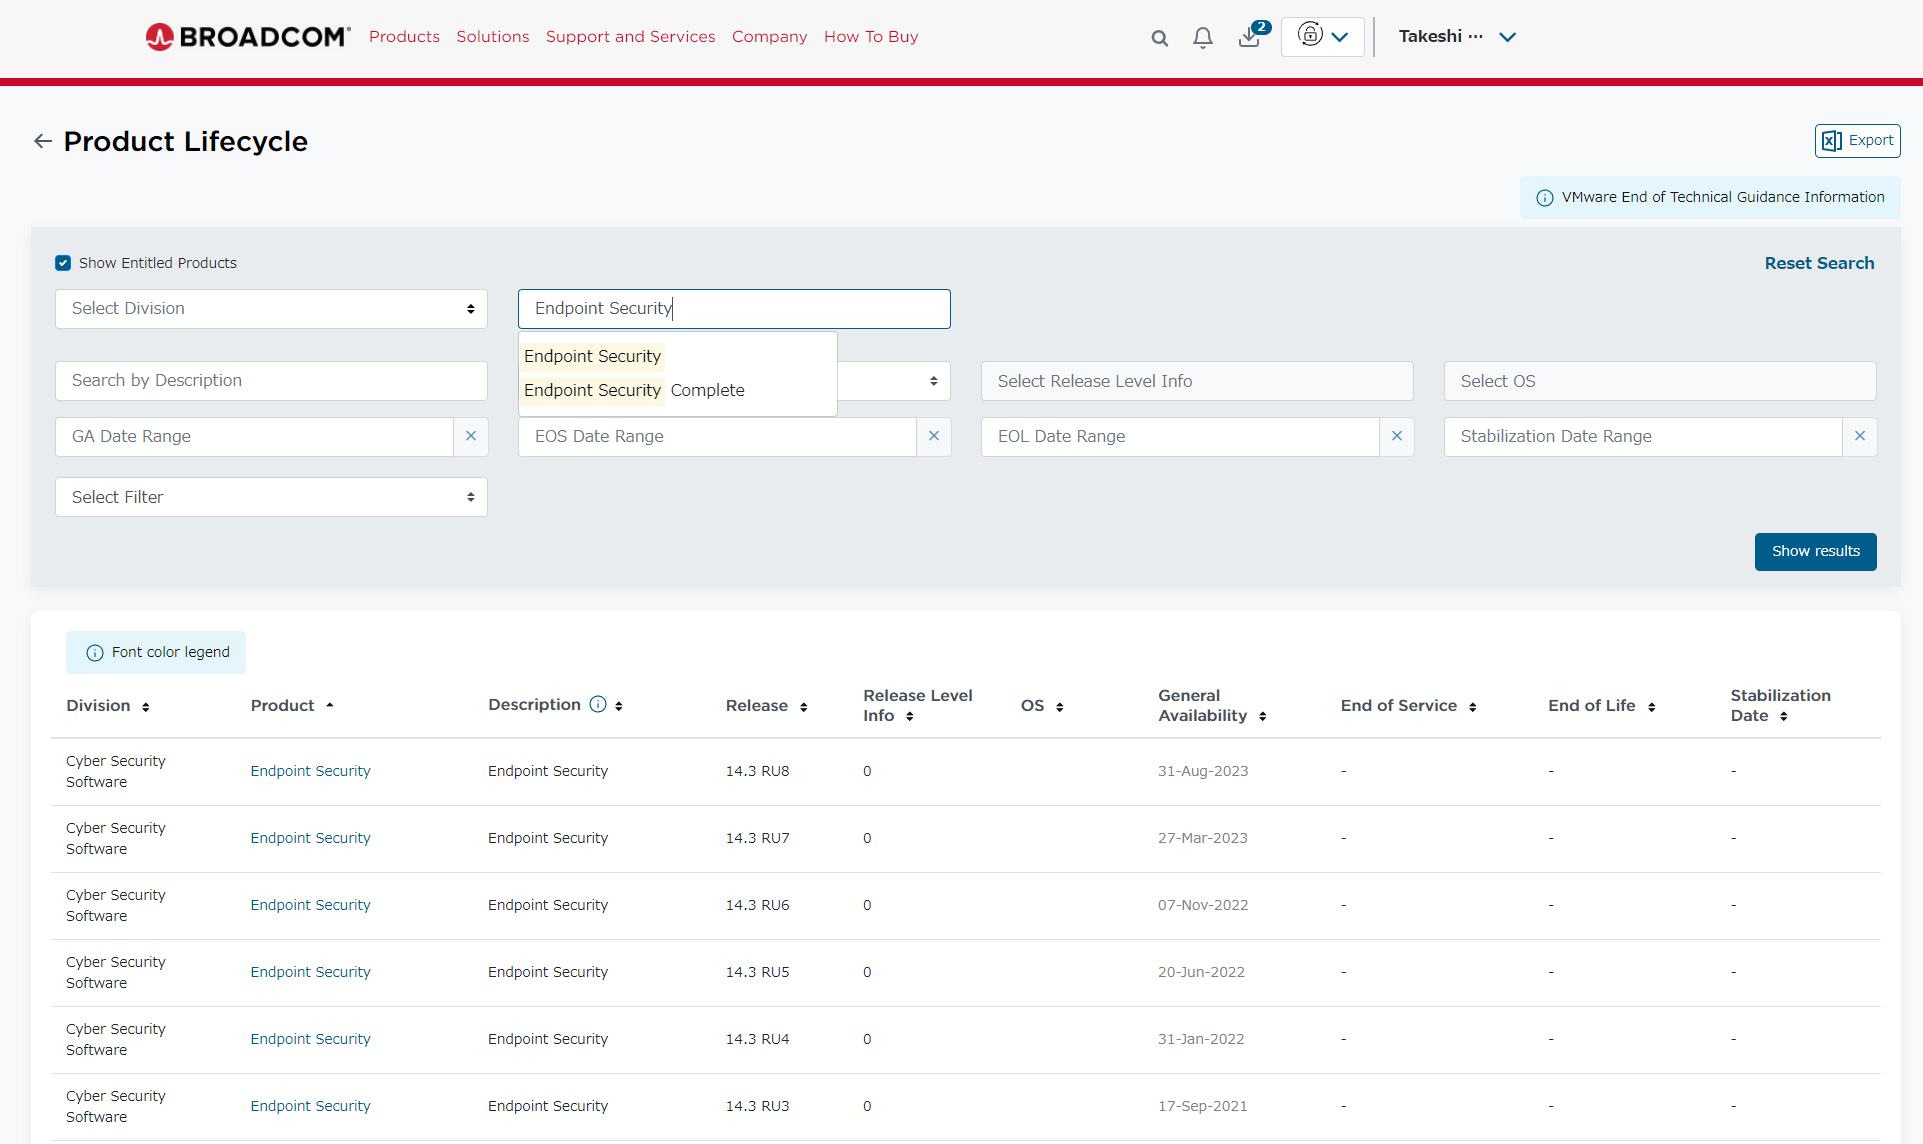Open VMware End of Technical Guidance Information
1923x1144 pixels.
coord(1710,197)
